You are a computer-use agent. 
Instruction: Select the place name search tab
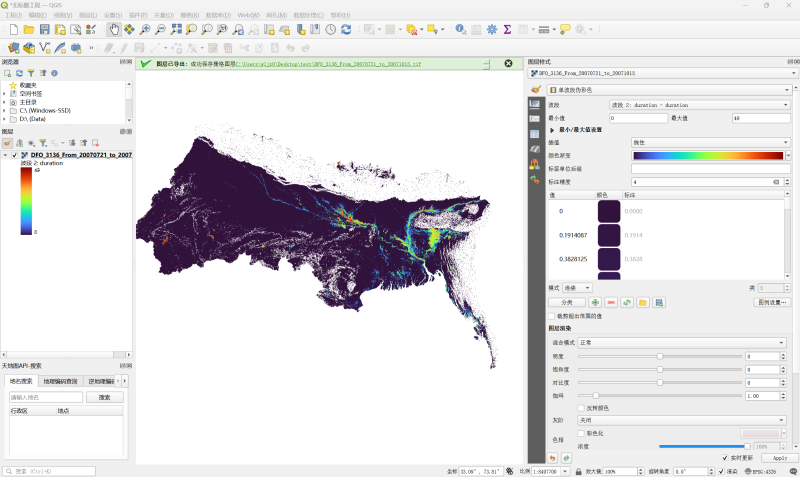point(21,381)
